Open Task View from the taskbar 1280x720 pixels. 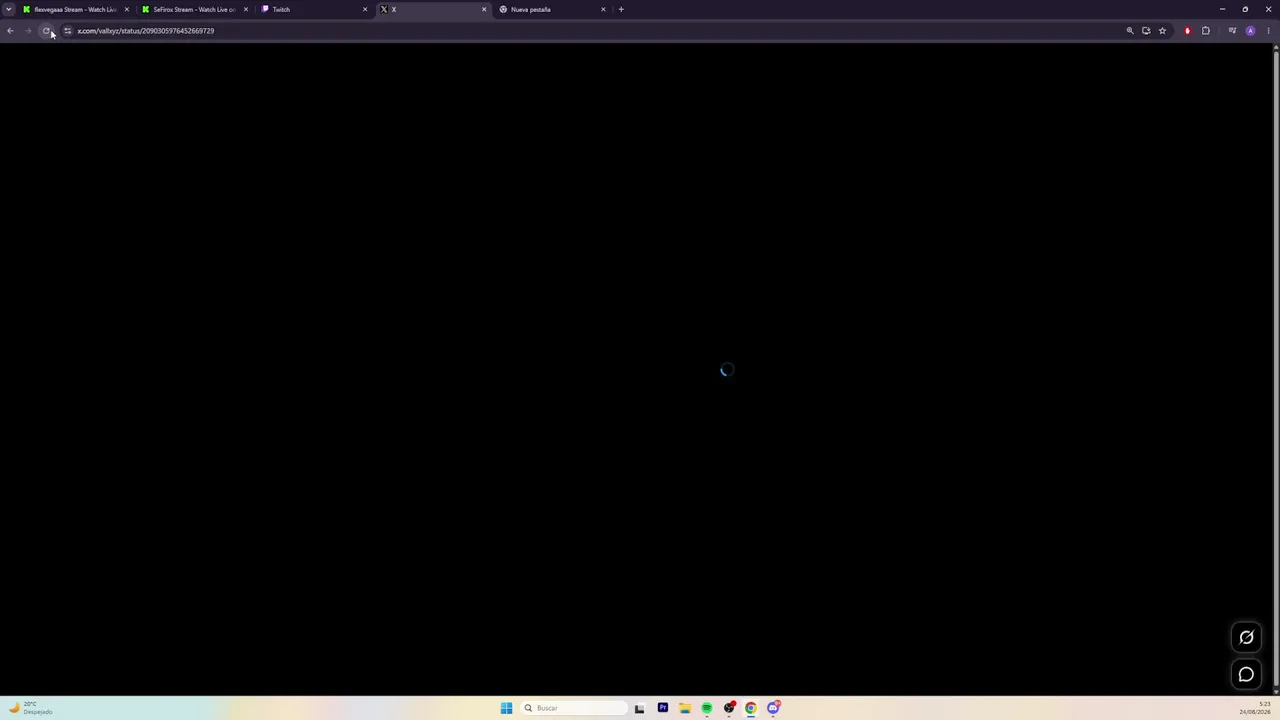639,708
